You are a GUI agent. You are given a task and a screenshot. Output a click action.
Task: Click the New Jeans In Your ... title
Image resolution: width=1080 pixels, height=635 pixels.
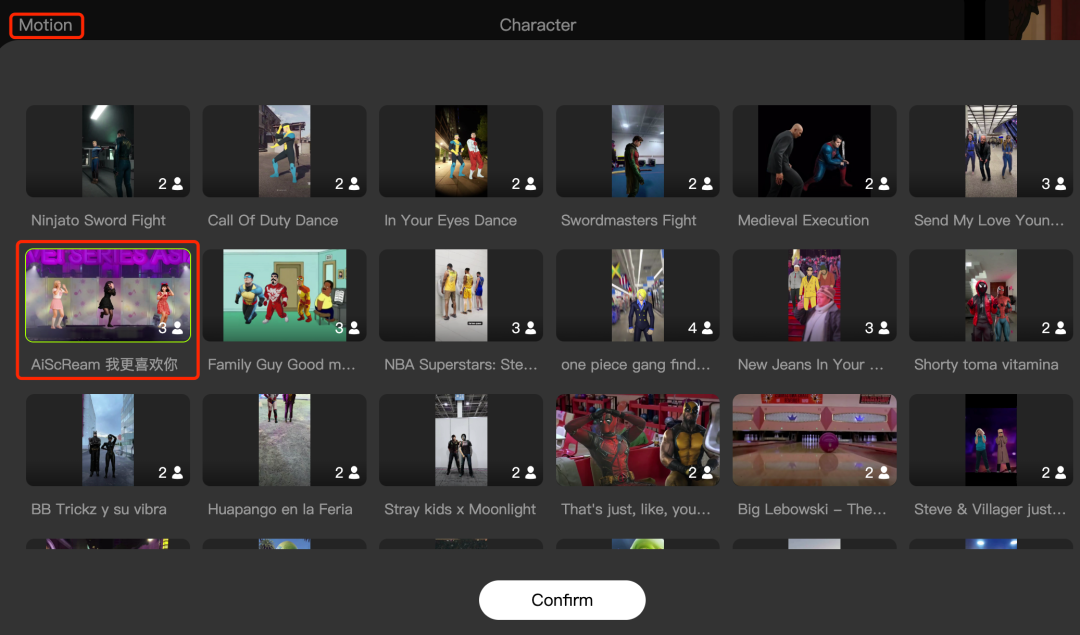coord(811,364)
